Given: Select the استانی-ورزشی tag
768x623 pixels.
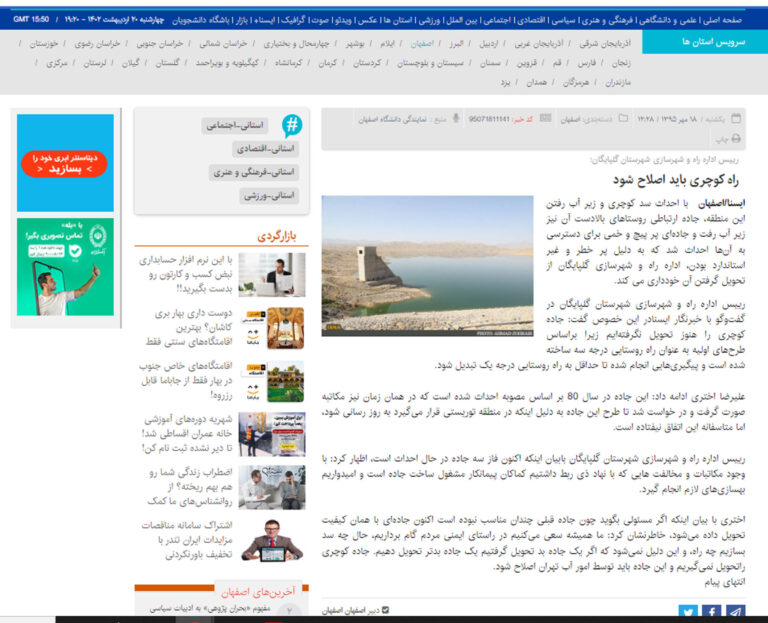Looking at the screenshot, I should coord(268,196).
